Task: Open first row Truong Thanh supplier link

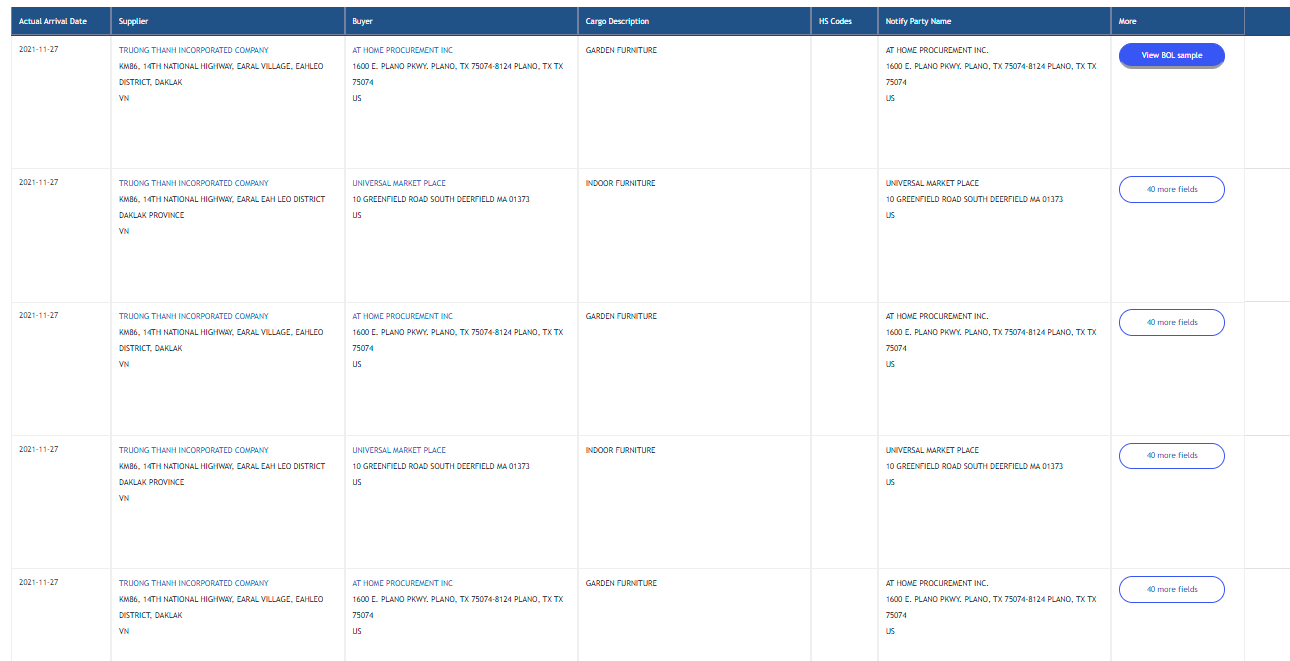Action: click(193, 50)
